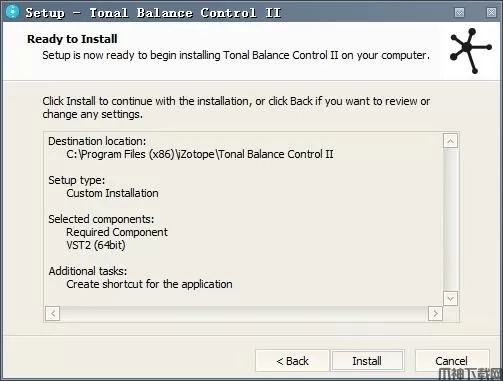Cancel the setup wizard
The width and height of the screenshot is (503, 381).
click(x=452, y=361)
